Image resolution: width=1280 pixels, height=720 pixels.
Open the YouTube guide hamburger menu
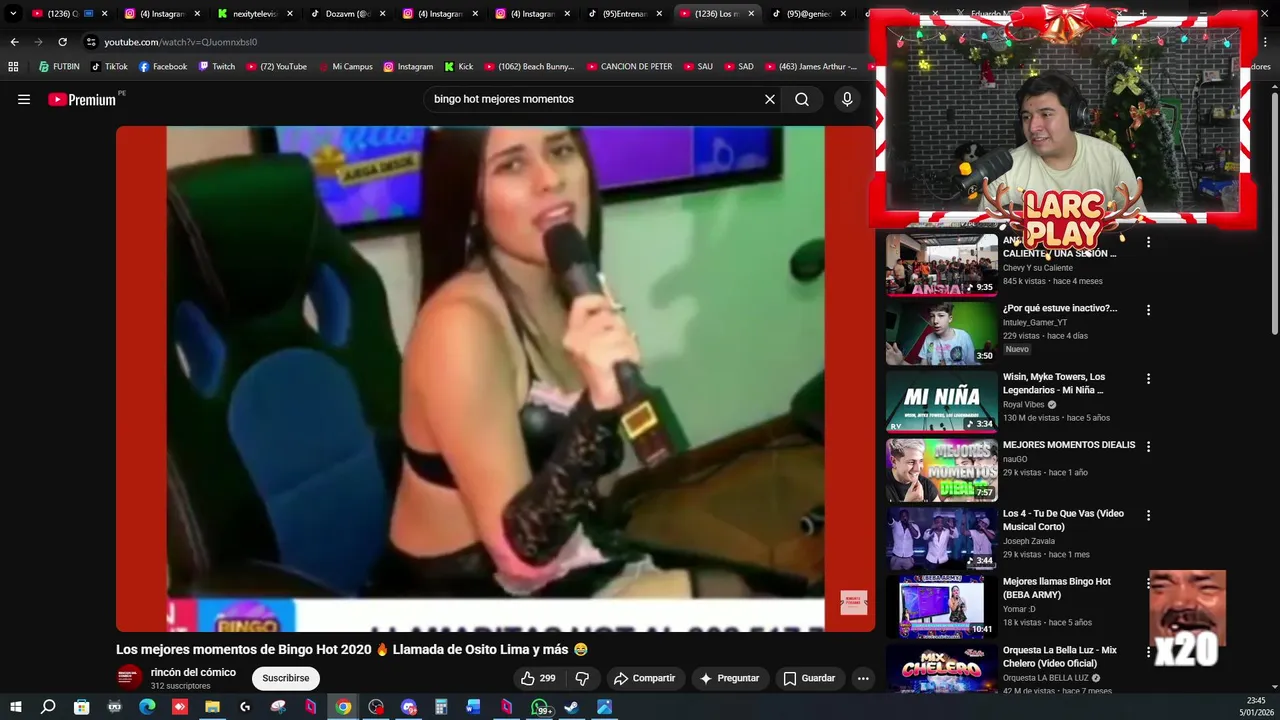coord(24,99)
